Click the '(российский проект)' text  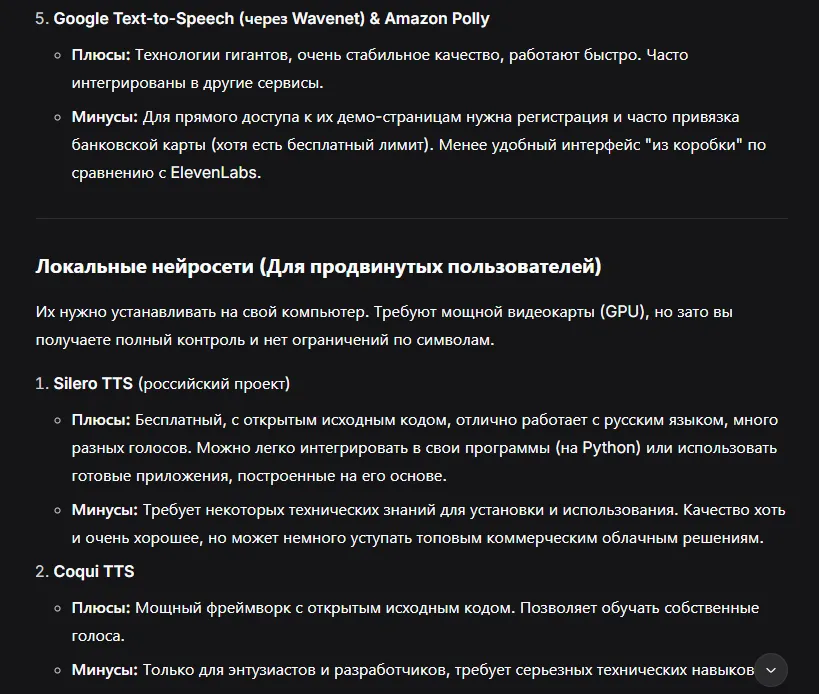[214, 384]
